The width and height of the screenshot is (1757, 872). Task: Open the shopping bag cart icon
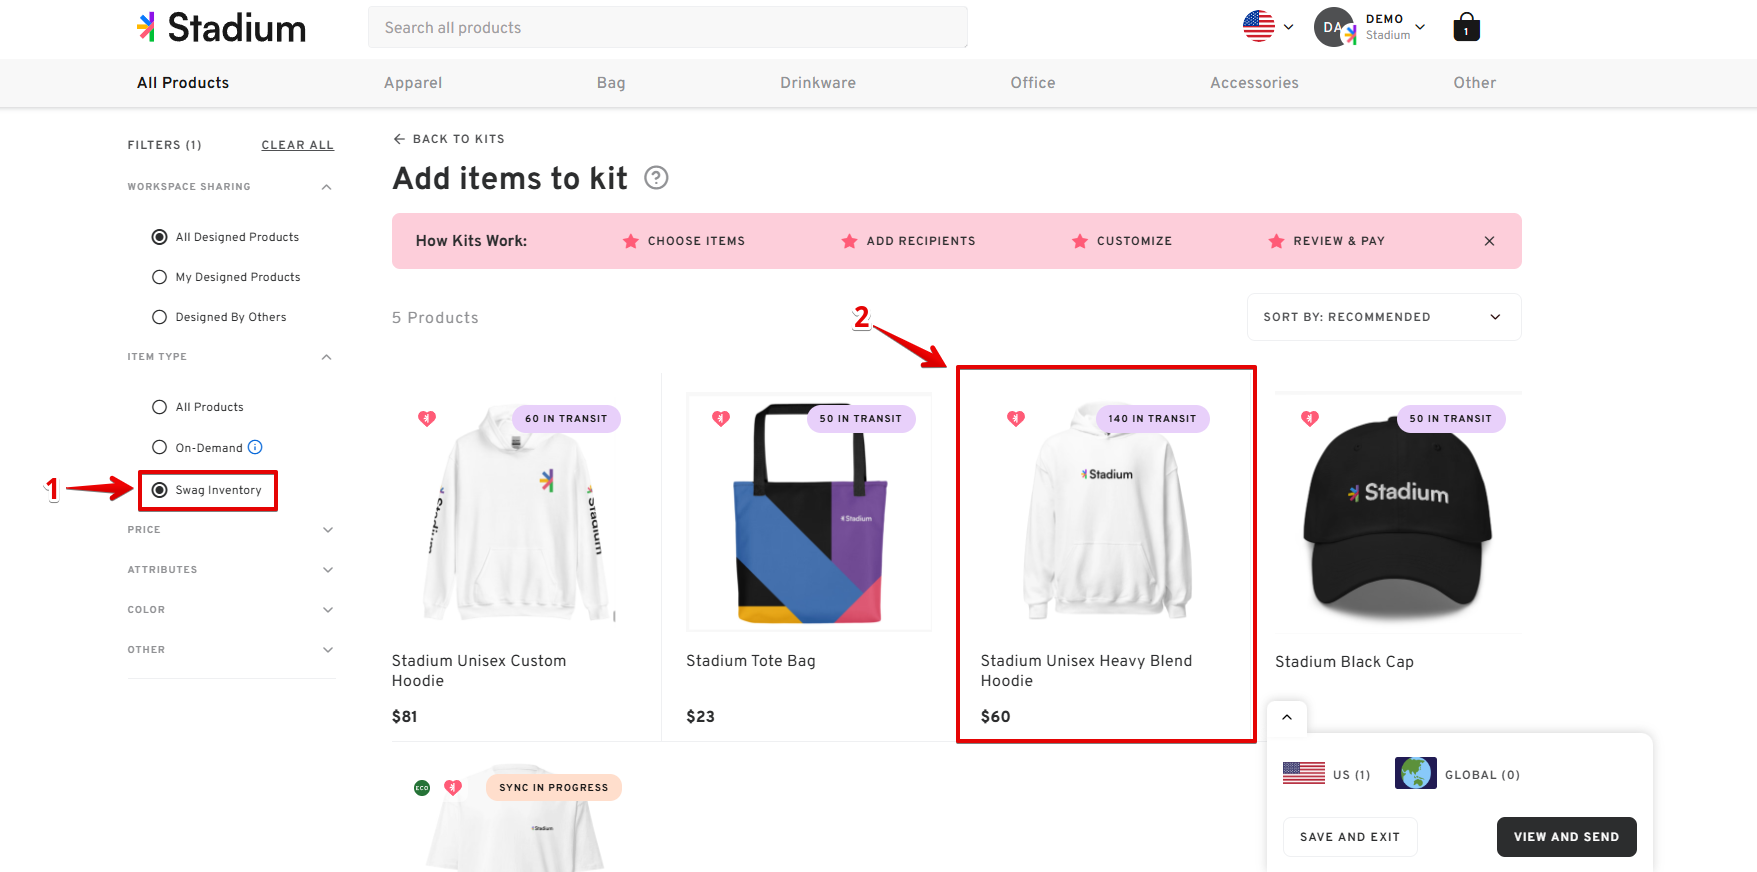[x=1466, y=27]
